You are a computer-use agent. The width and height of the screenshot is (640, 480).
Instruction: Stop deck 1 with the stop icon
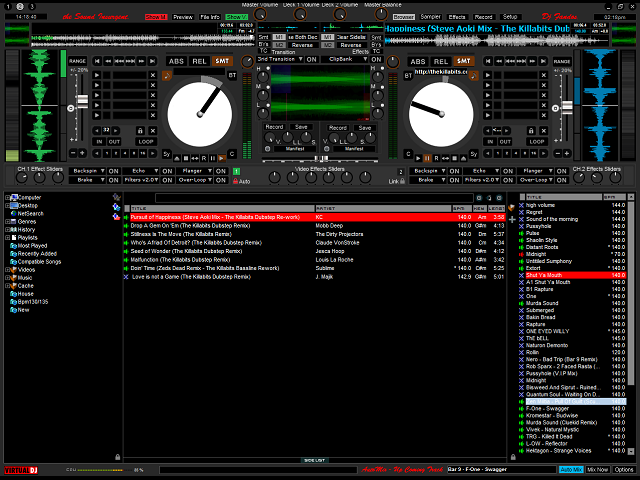(186, 158)
